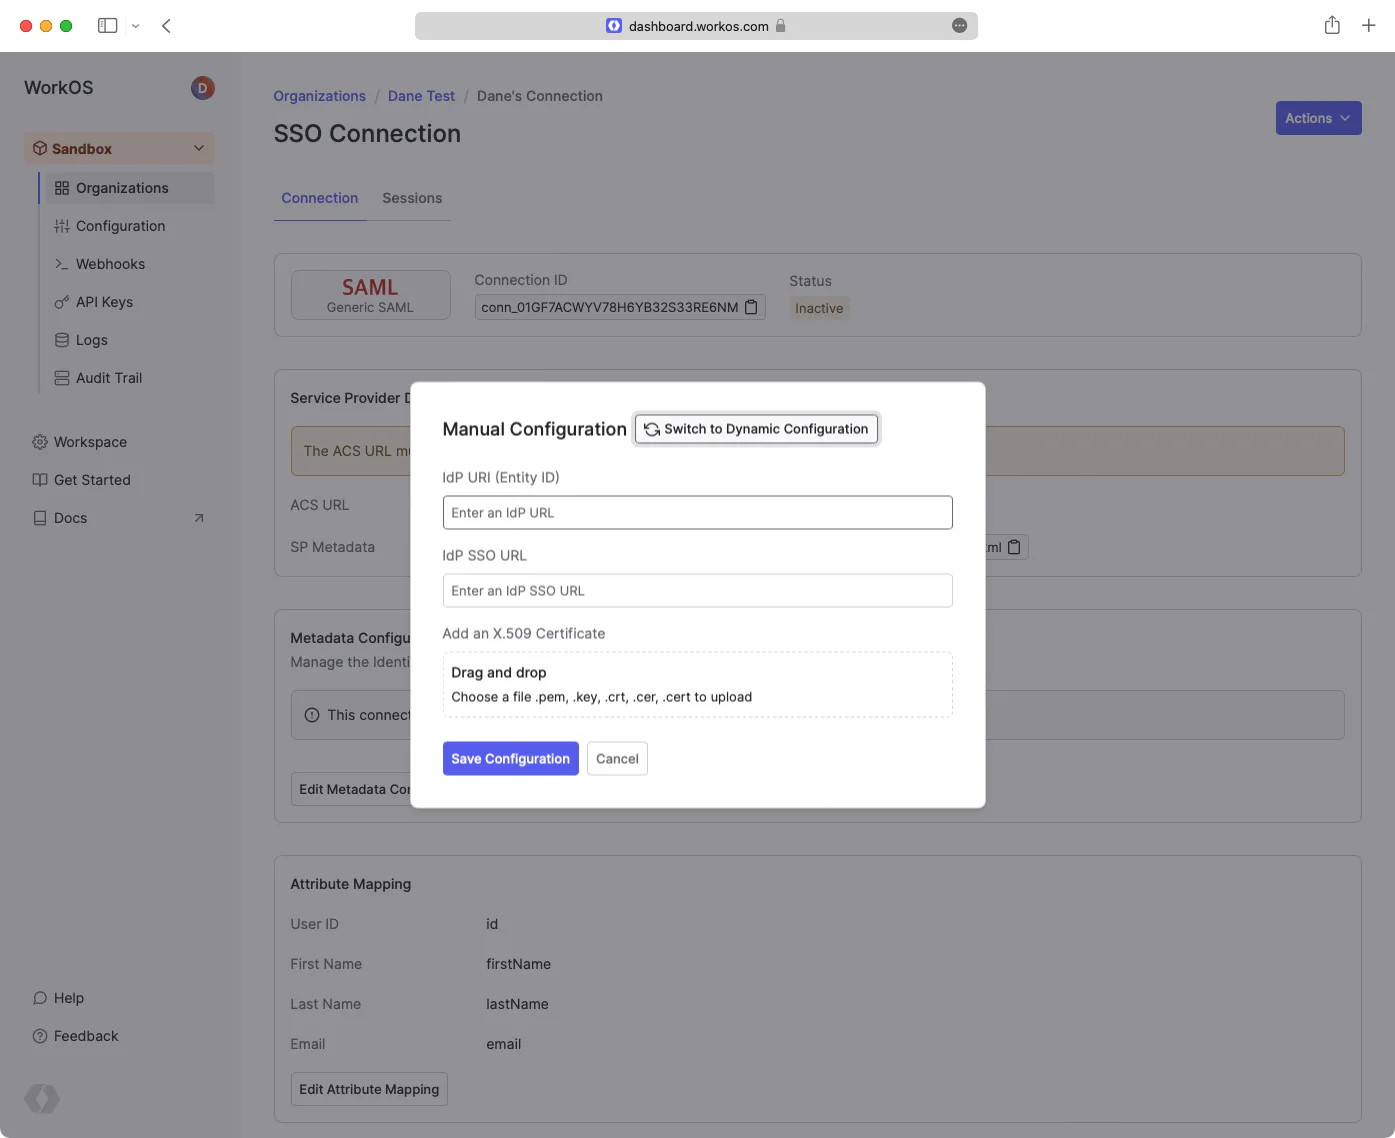Open the Actions dropdown menu
Image resolution: width=1395 pixels, height=1138 pixels.
point(1318,118)
